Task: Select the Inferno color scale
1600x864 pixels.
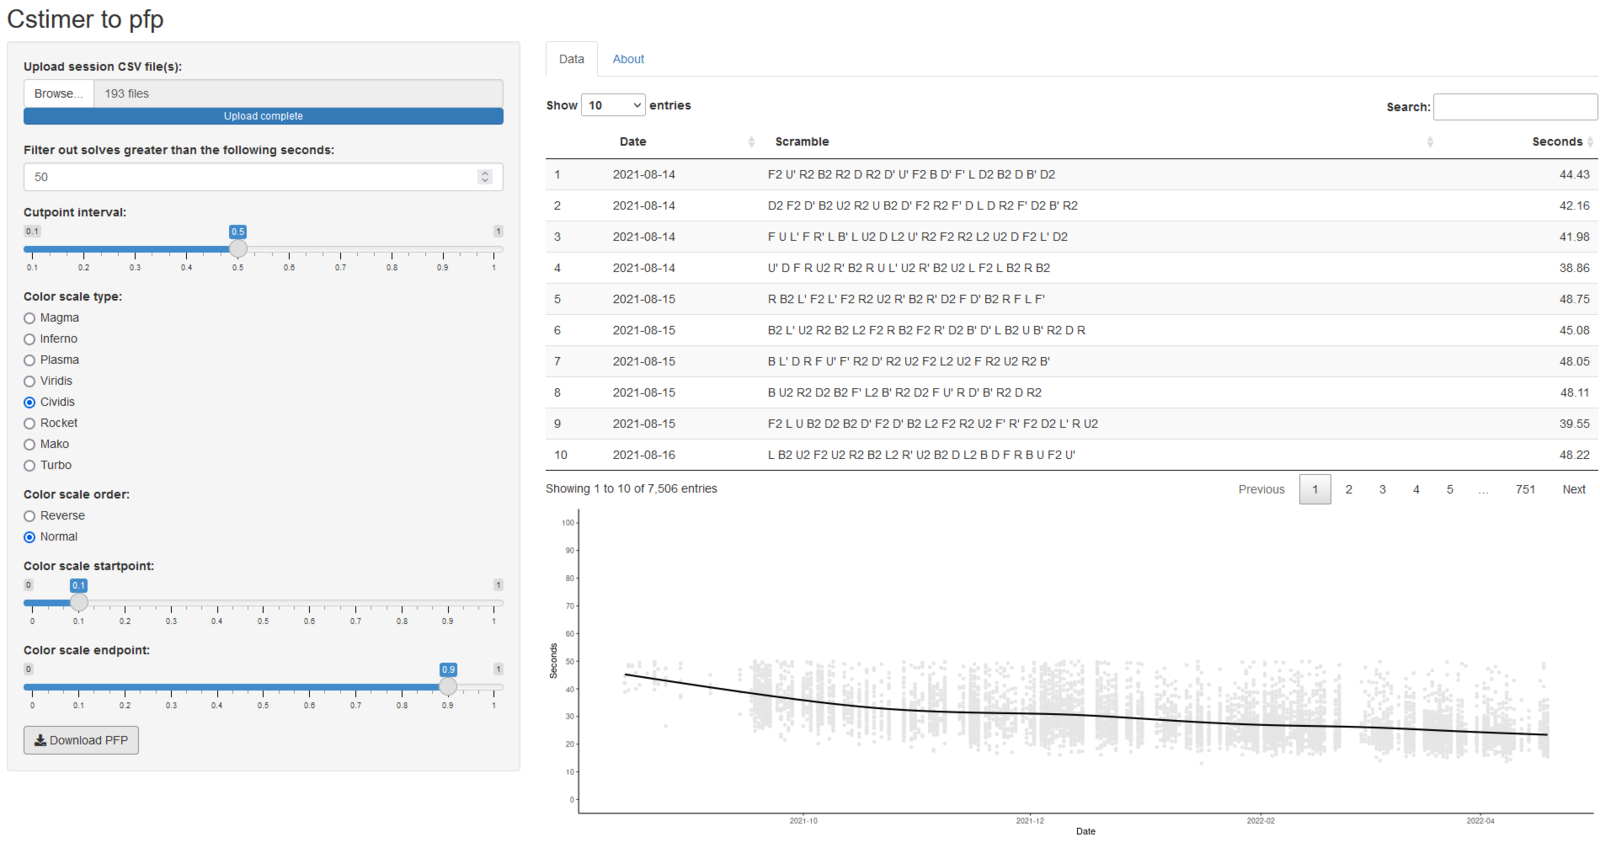Action: click(x=29, y=339)
